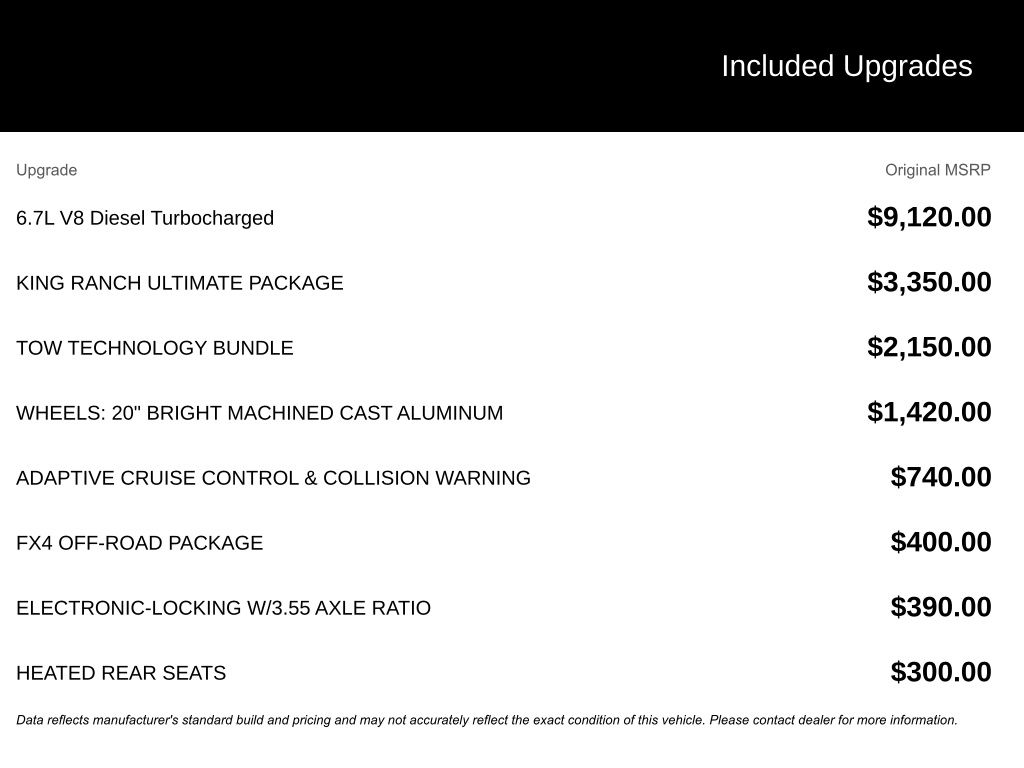This screenshot has width=1024, height=768.
Task: Click the $1,420.00 MSRP amount
Action: [929, 412]
